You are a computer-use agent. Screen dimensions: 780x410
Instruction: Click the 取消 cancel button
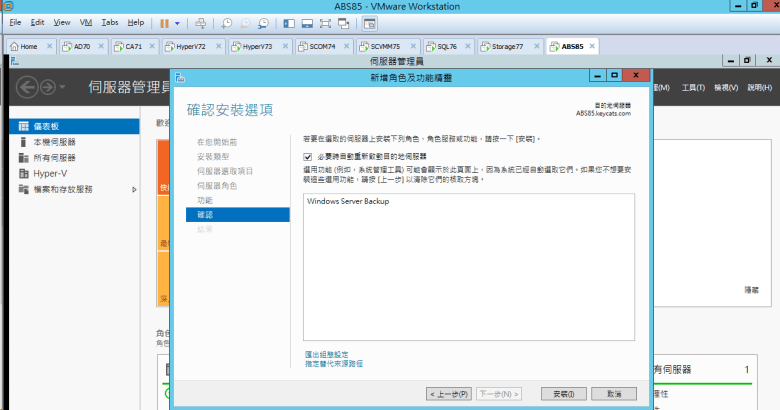pyautogui.click(x=613, y=394)
